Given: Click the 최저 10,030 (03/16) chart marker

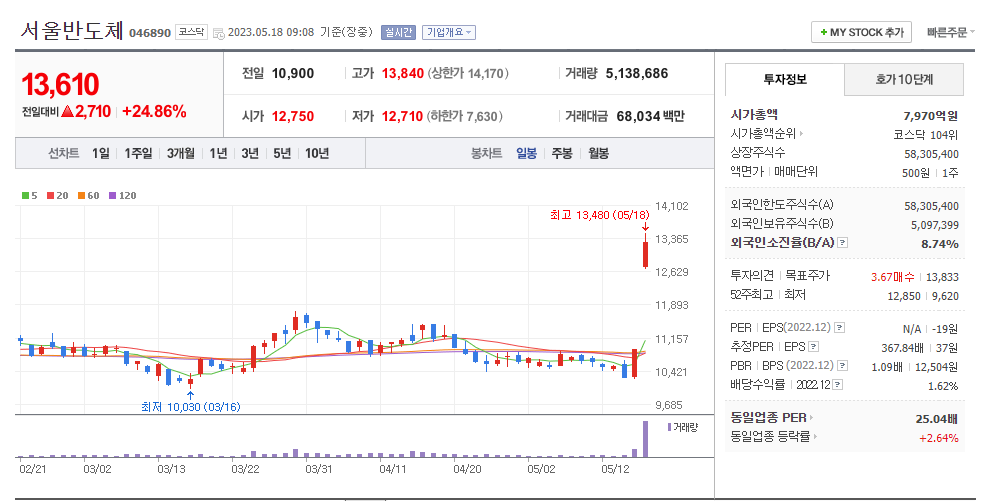Looking at the screenshot, I should 191,407.
